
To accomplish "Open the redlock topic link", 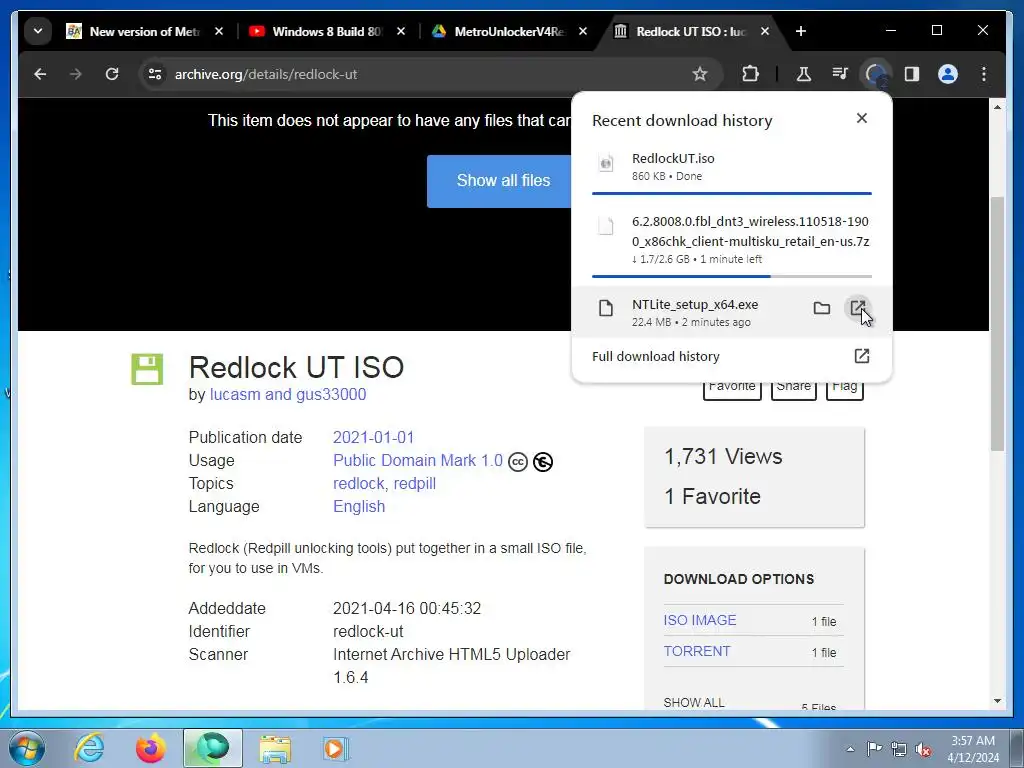I will click(x=359, y=483).
